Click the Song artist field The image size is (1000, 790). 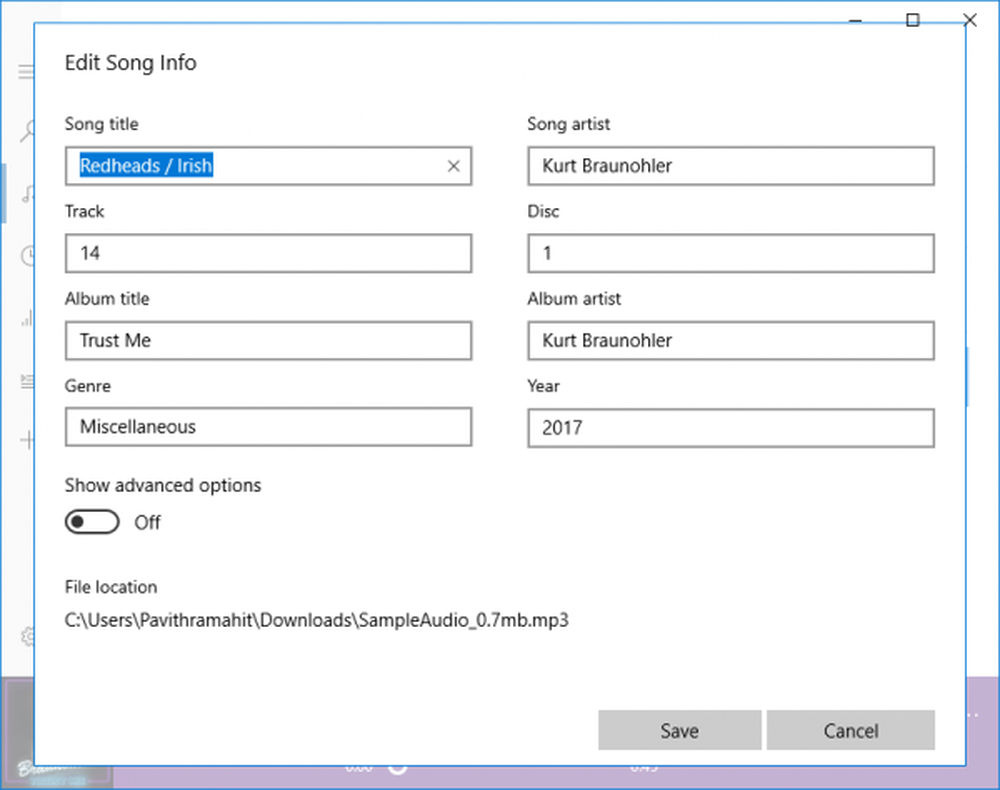(x=730, y=167)
